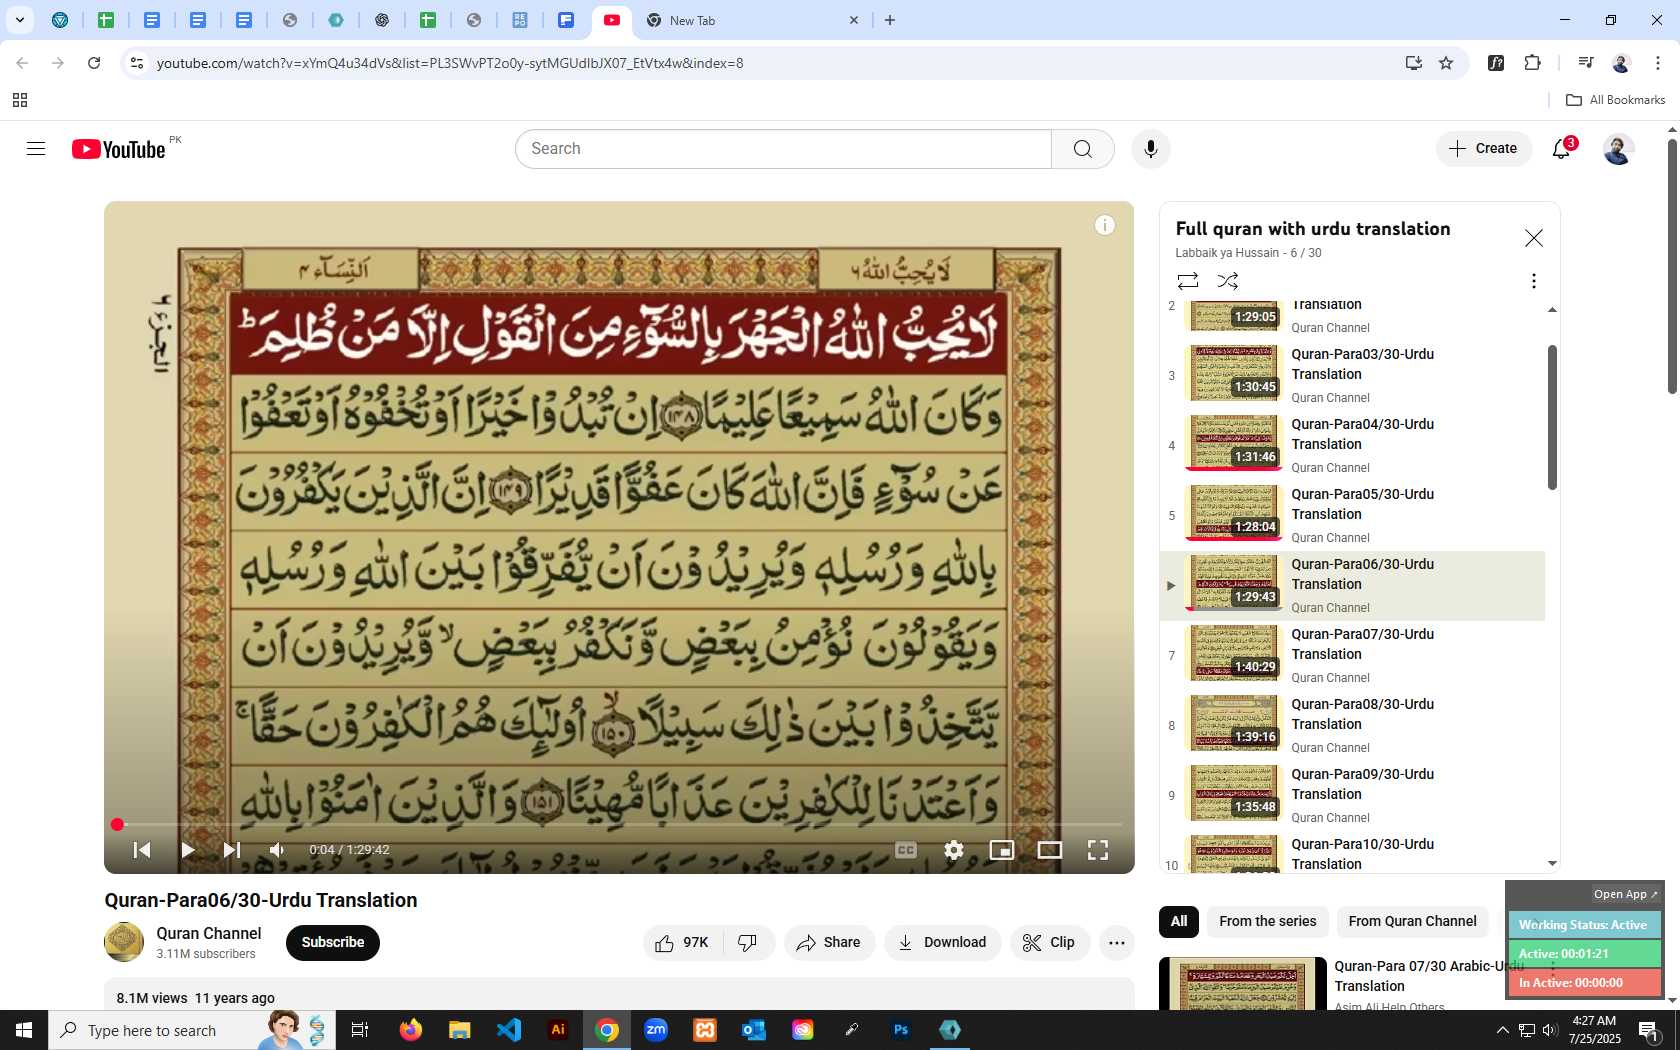Dislike this video
This screenshot has height=1050, width=1680.
pyautogui.click(x=748, y=943)
